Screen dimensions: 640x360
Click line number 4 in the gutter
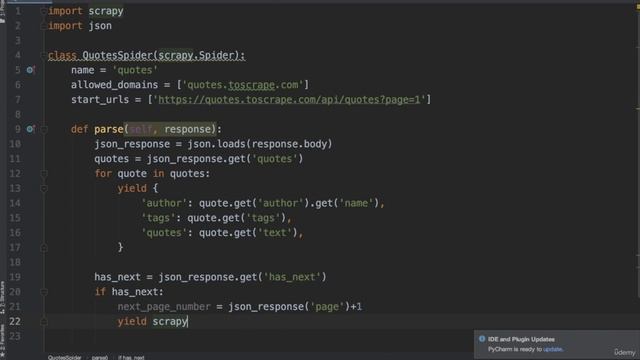tap(18, 56)
